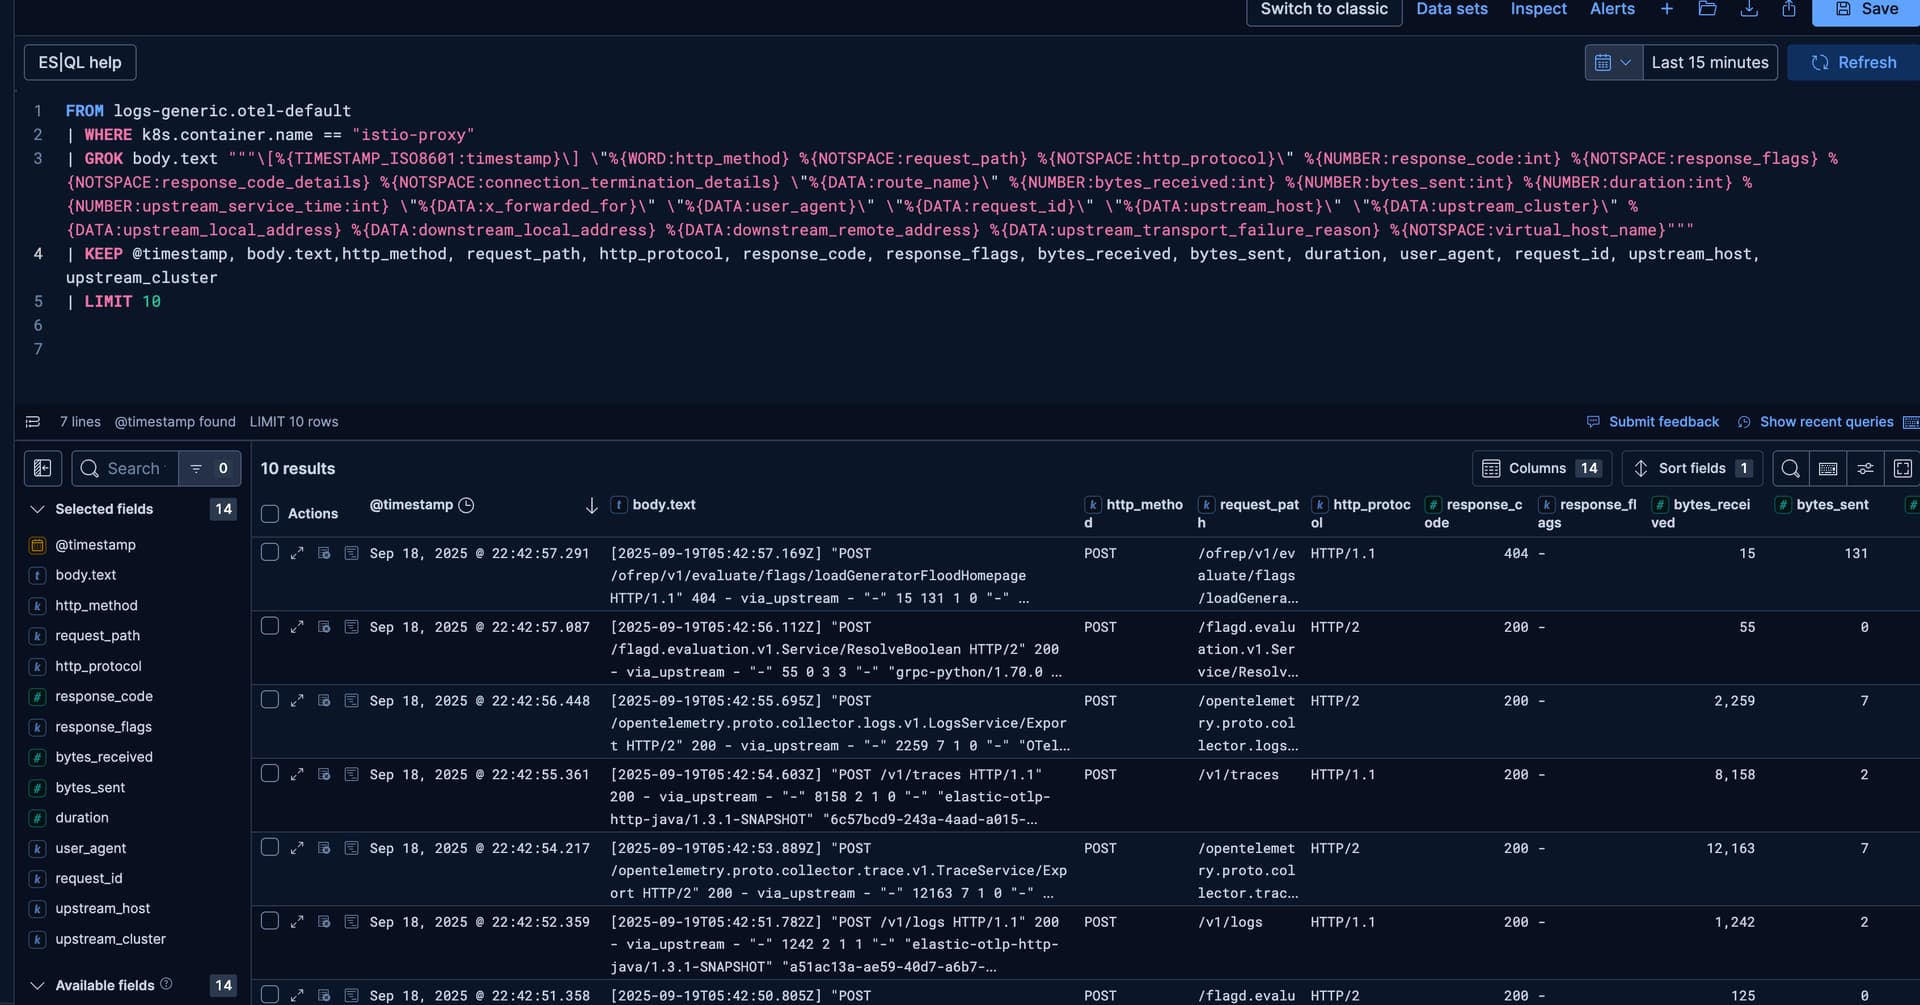Select the row with timestamp 22:42:57.291
The image size is (1920, 1005).
tap(270, 552)
